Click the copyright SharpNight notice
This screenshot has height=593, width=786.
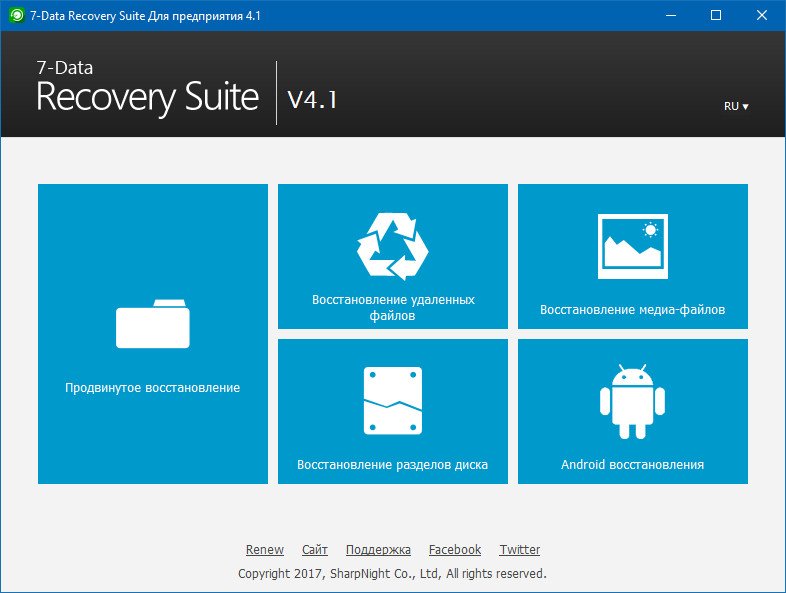pyautogui.click(x=392, y=573)
